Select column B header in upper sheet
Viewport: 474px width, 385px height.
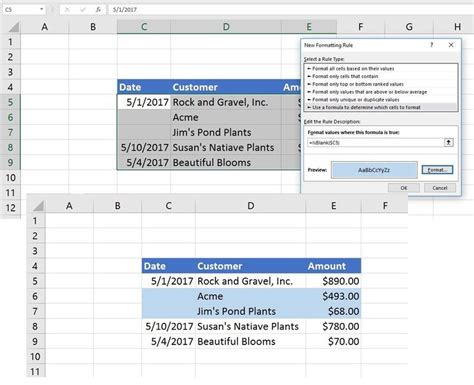pyautogui.click(x=93, y=27)
